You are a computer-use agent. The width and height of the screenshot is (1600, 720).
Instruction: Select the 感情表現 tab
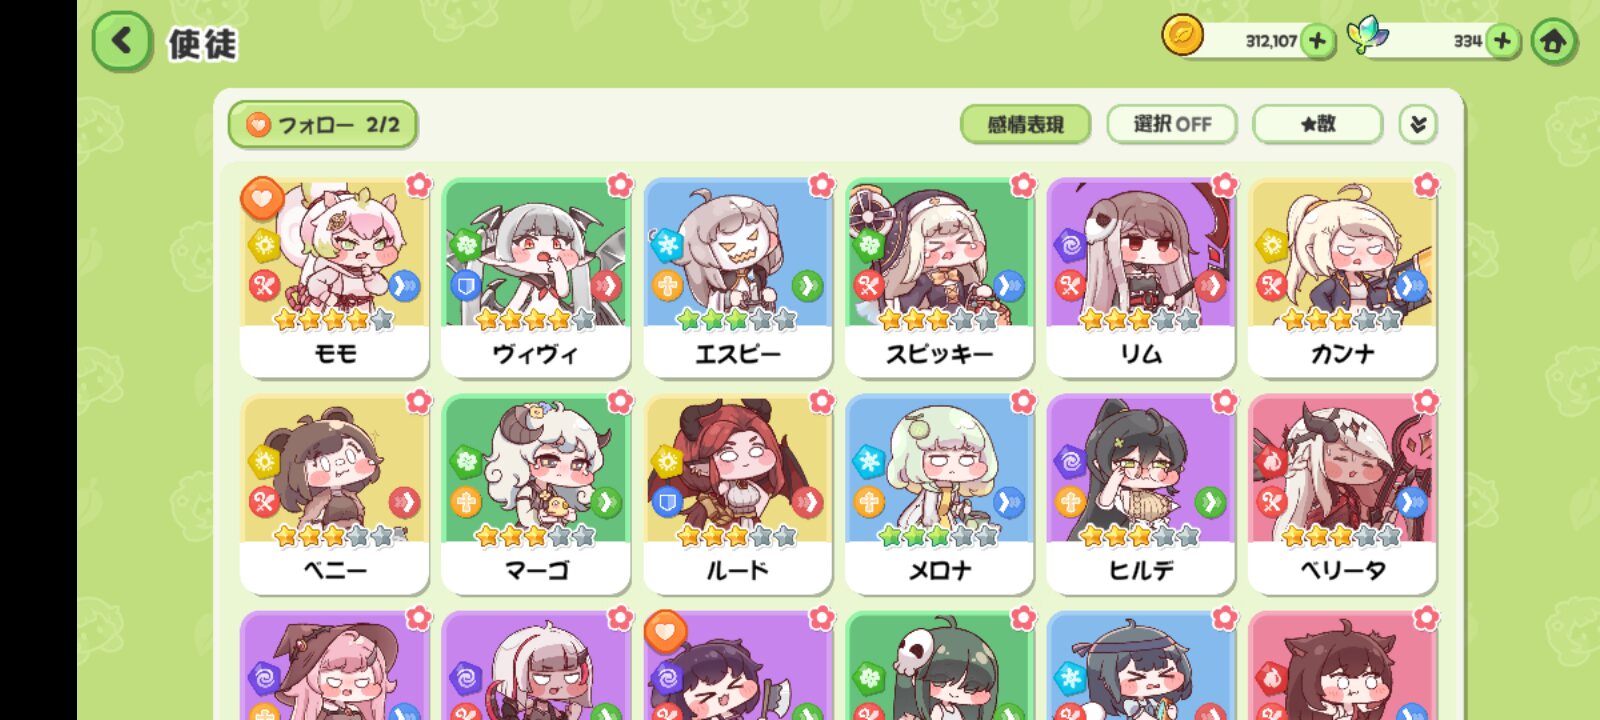(1025, 124)
